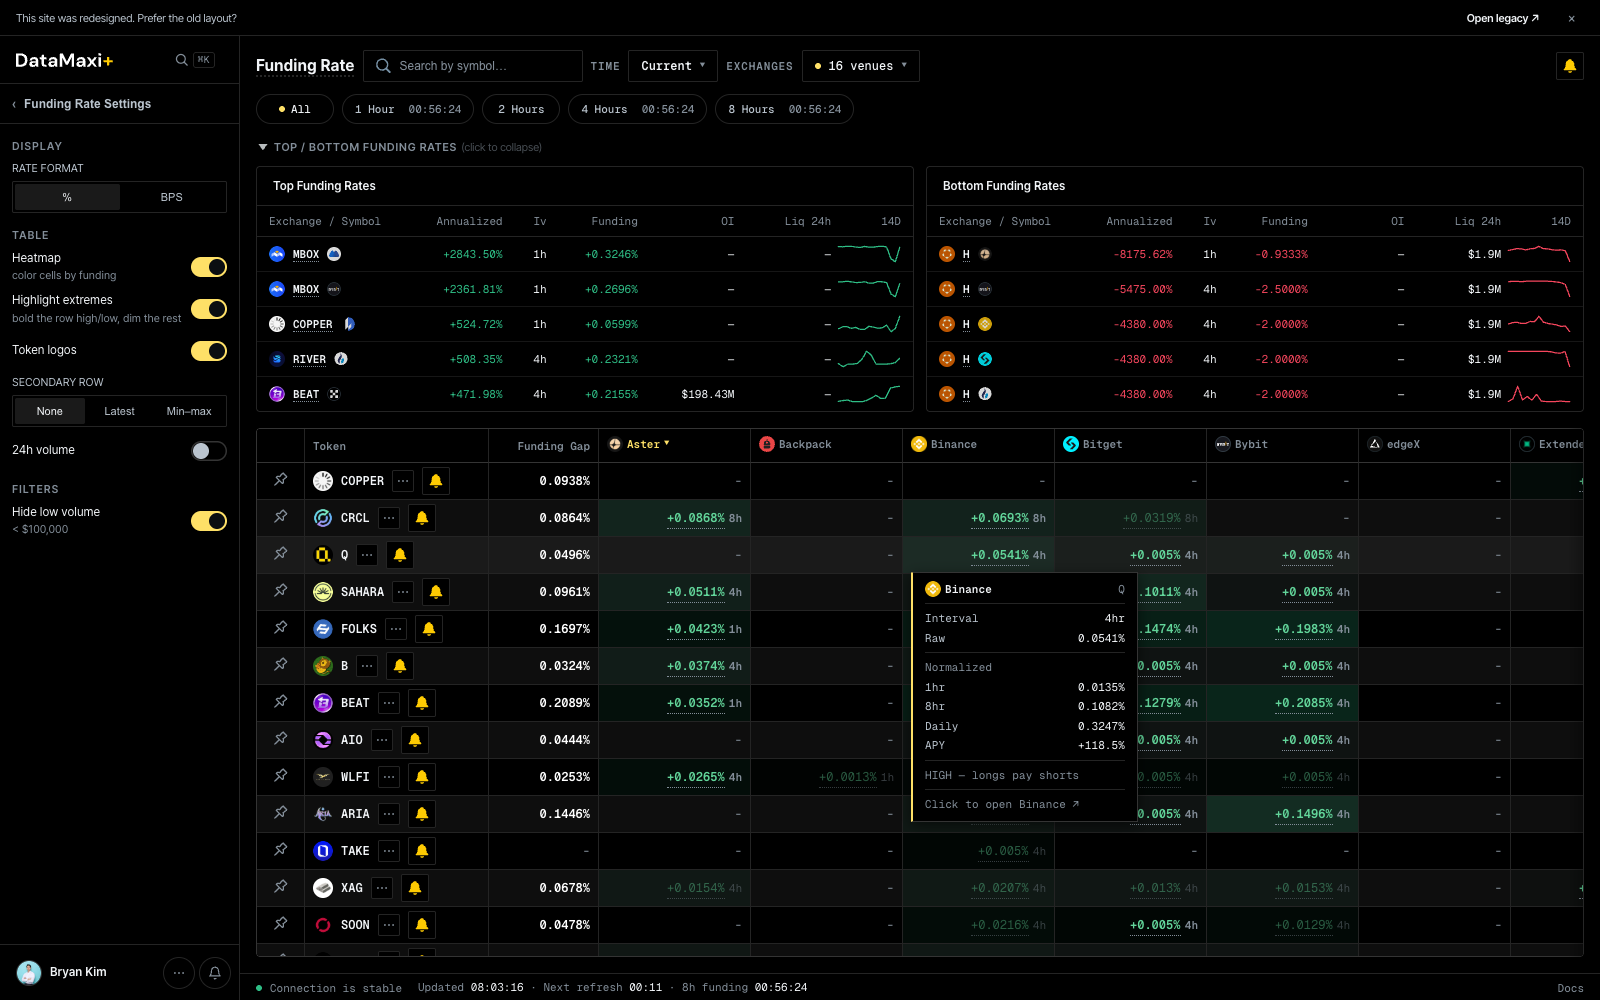This screenshot has height=1000, width=1600.
Task: Set an alert bell for BEAT token row
Action: pyautogui.click(x=422, y=703)
